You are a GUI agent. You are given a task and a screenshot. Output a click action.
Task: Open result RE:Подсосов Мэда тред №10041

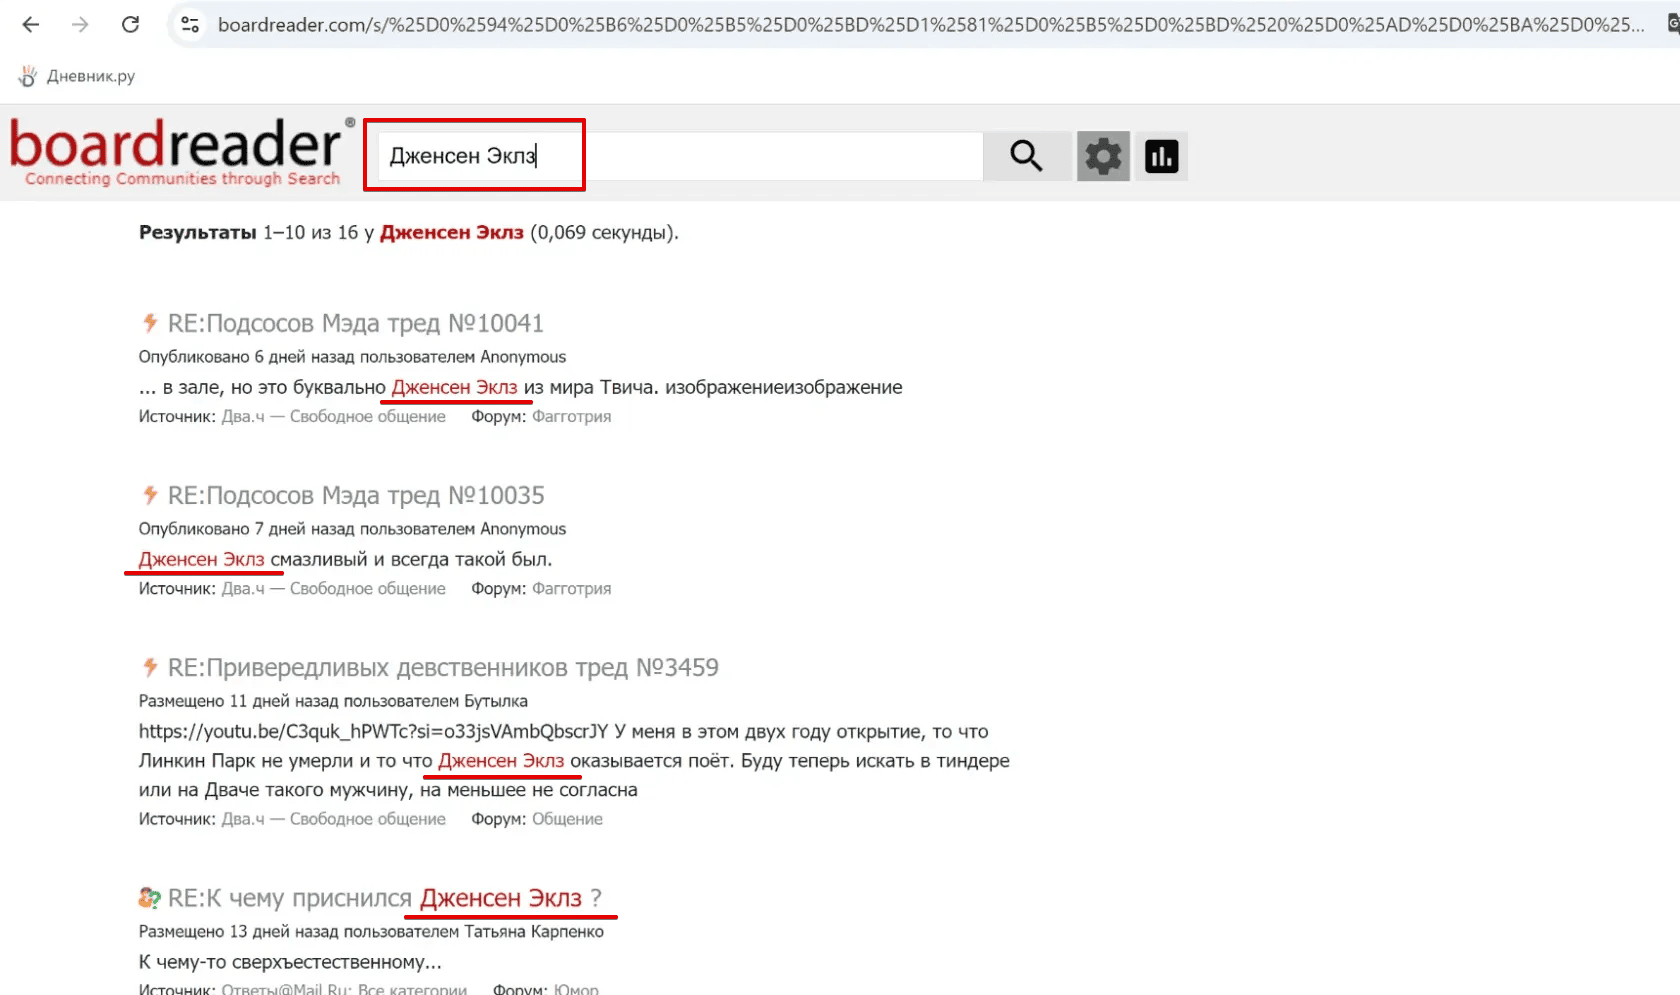tap(355, 323)
